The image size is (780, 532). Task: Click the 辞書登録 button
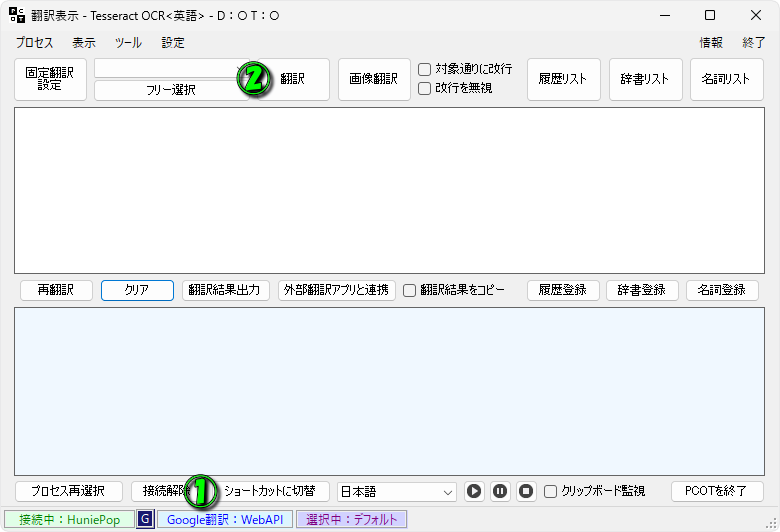[x=642, y=290]
